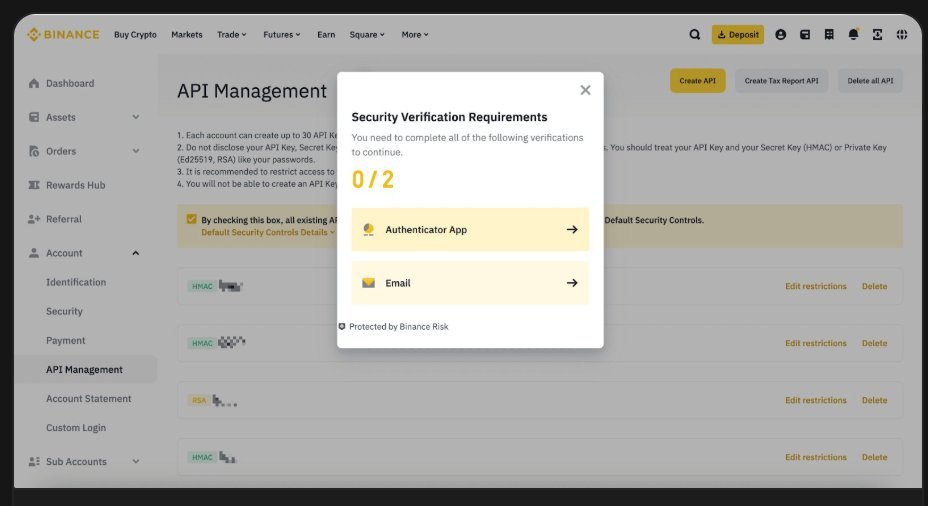This screenshot has height=506, width=928.
Task: Go to Identification in the sidebar
Action: click(x=76, y=282)
